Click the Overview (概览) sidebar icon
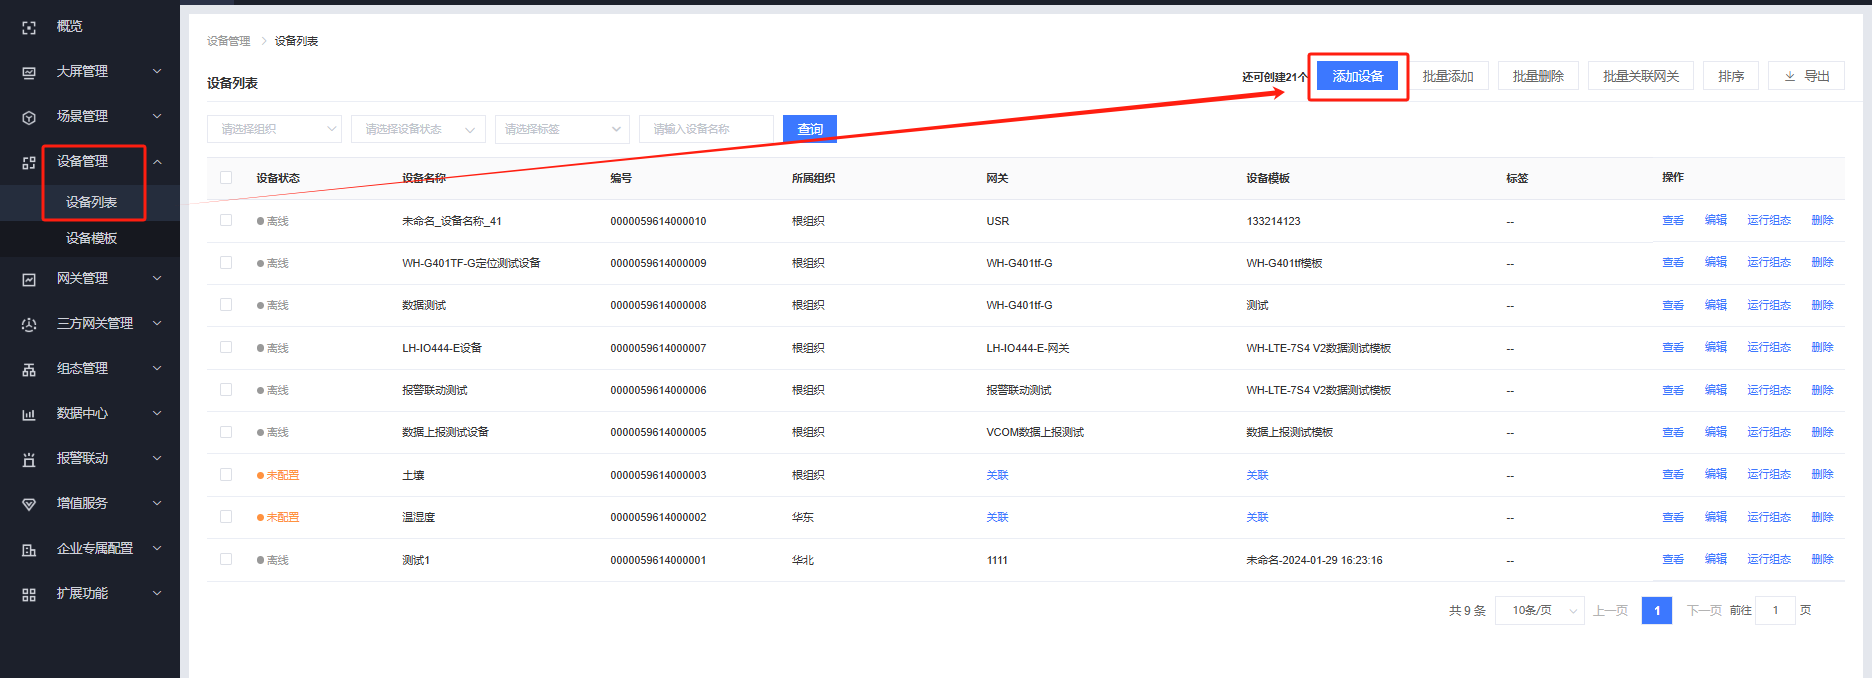The height and width of the screenshot is (678, 1872). click(29, 28)
